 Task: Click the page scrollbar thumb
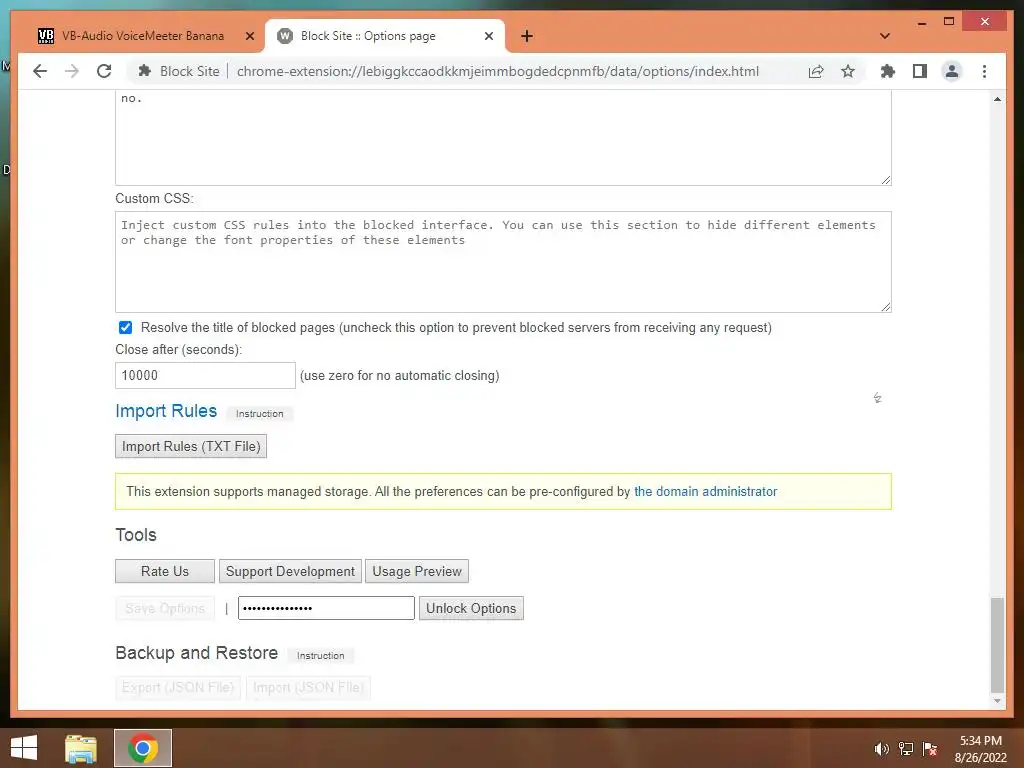[x=997, y=645]
